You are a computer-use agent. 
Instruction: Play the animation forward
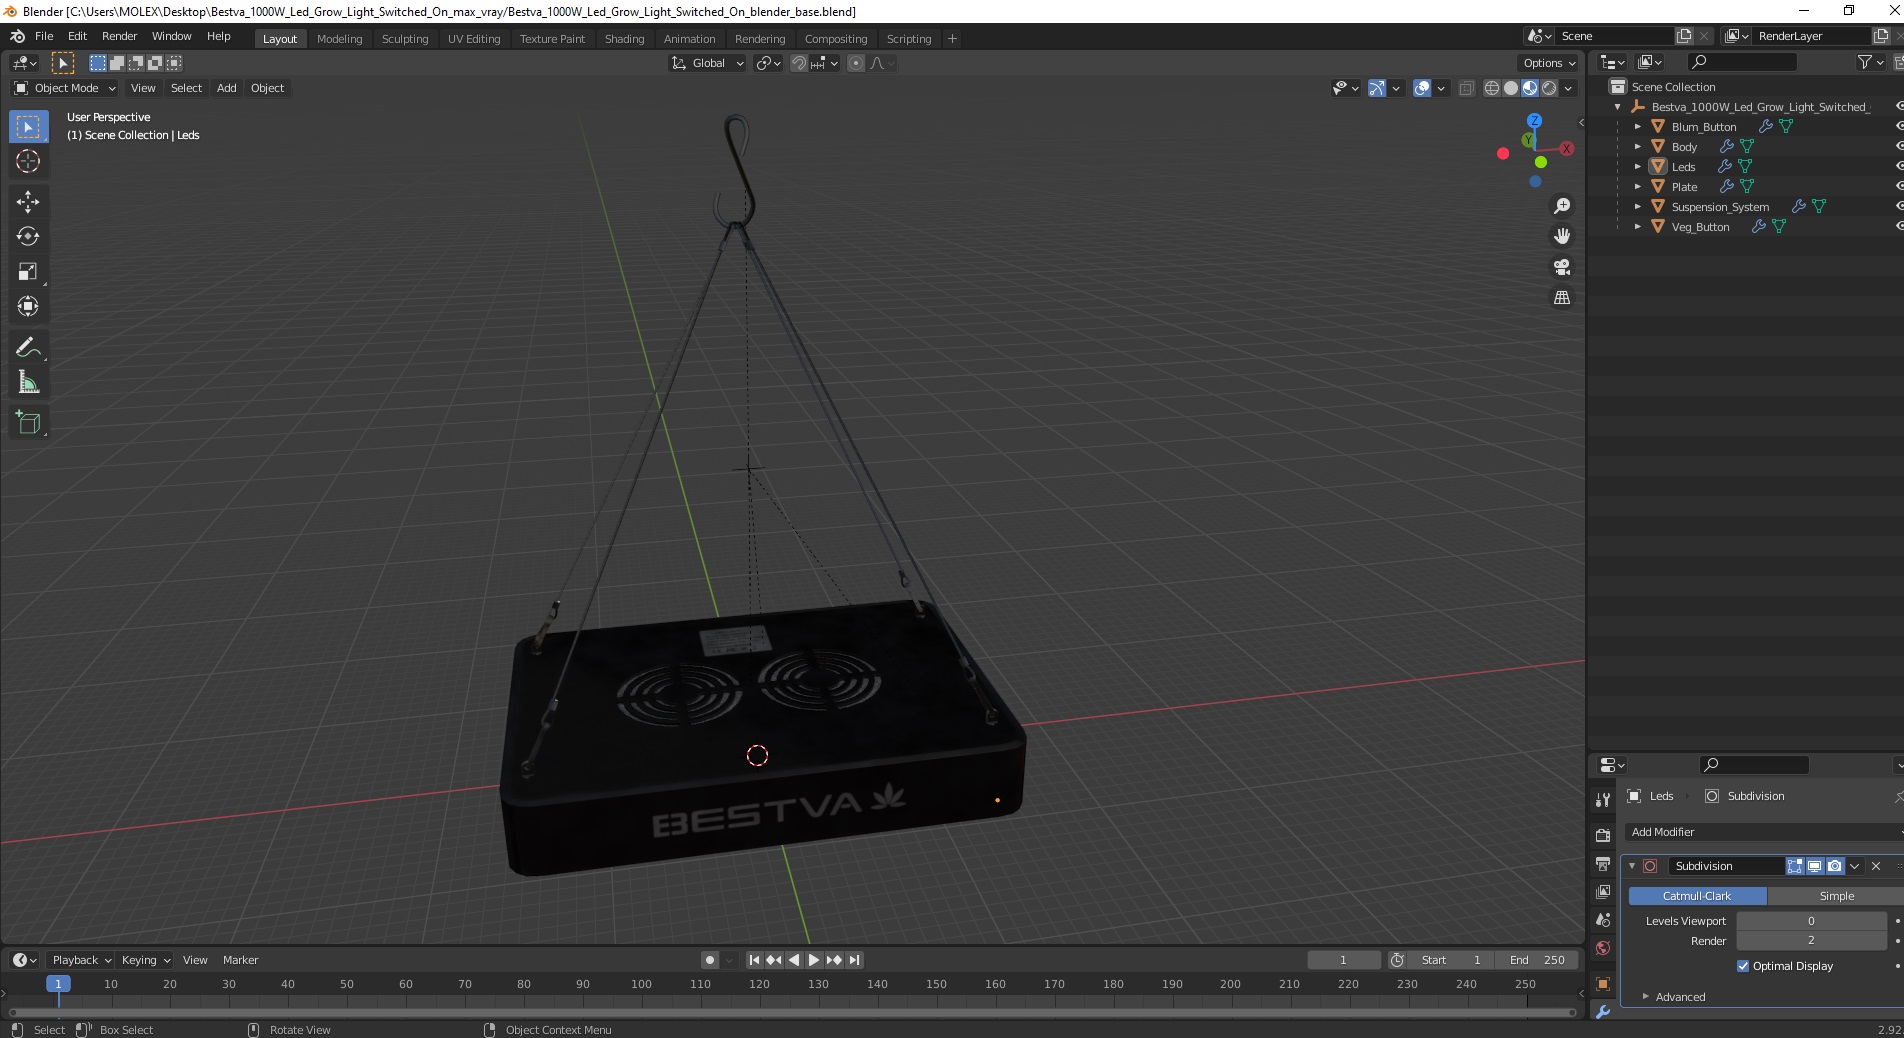point(814,960)
